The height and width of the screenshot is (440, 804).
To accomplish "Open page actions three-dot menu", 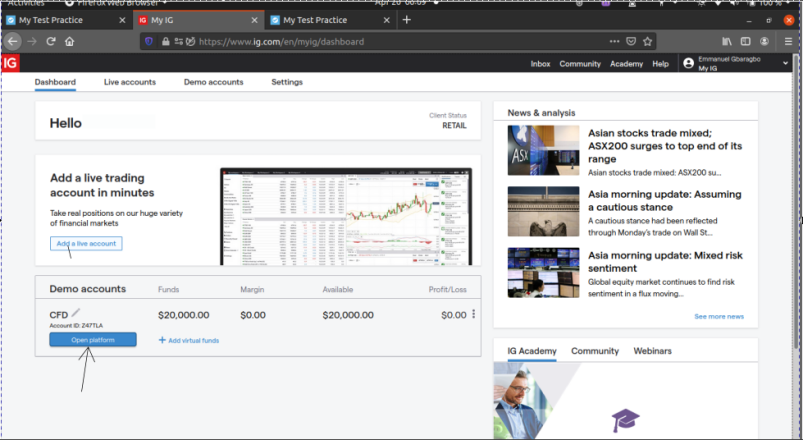I will coord(614,42).
